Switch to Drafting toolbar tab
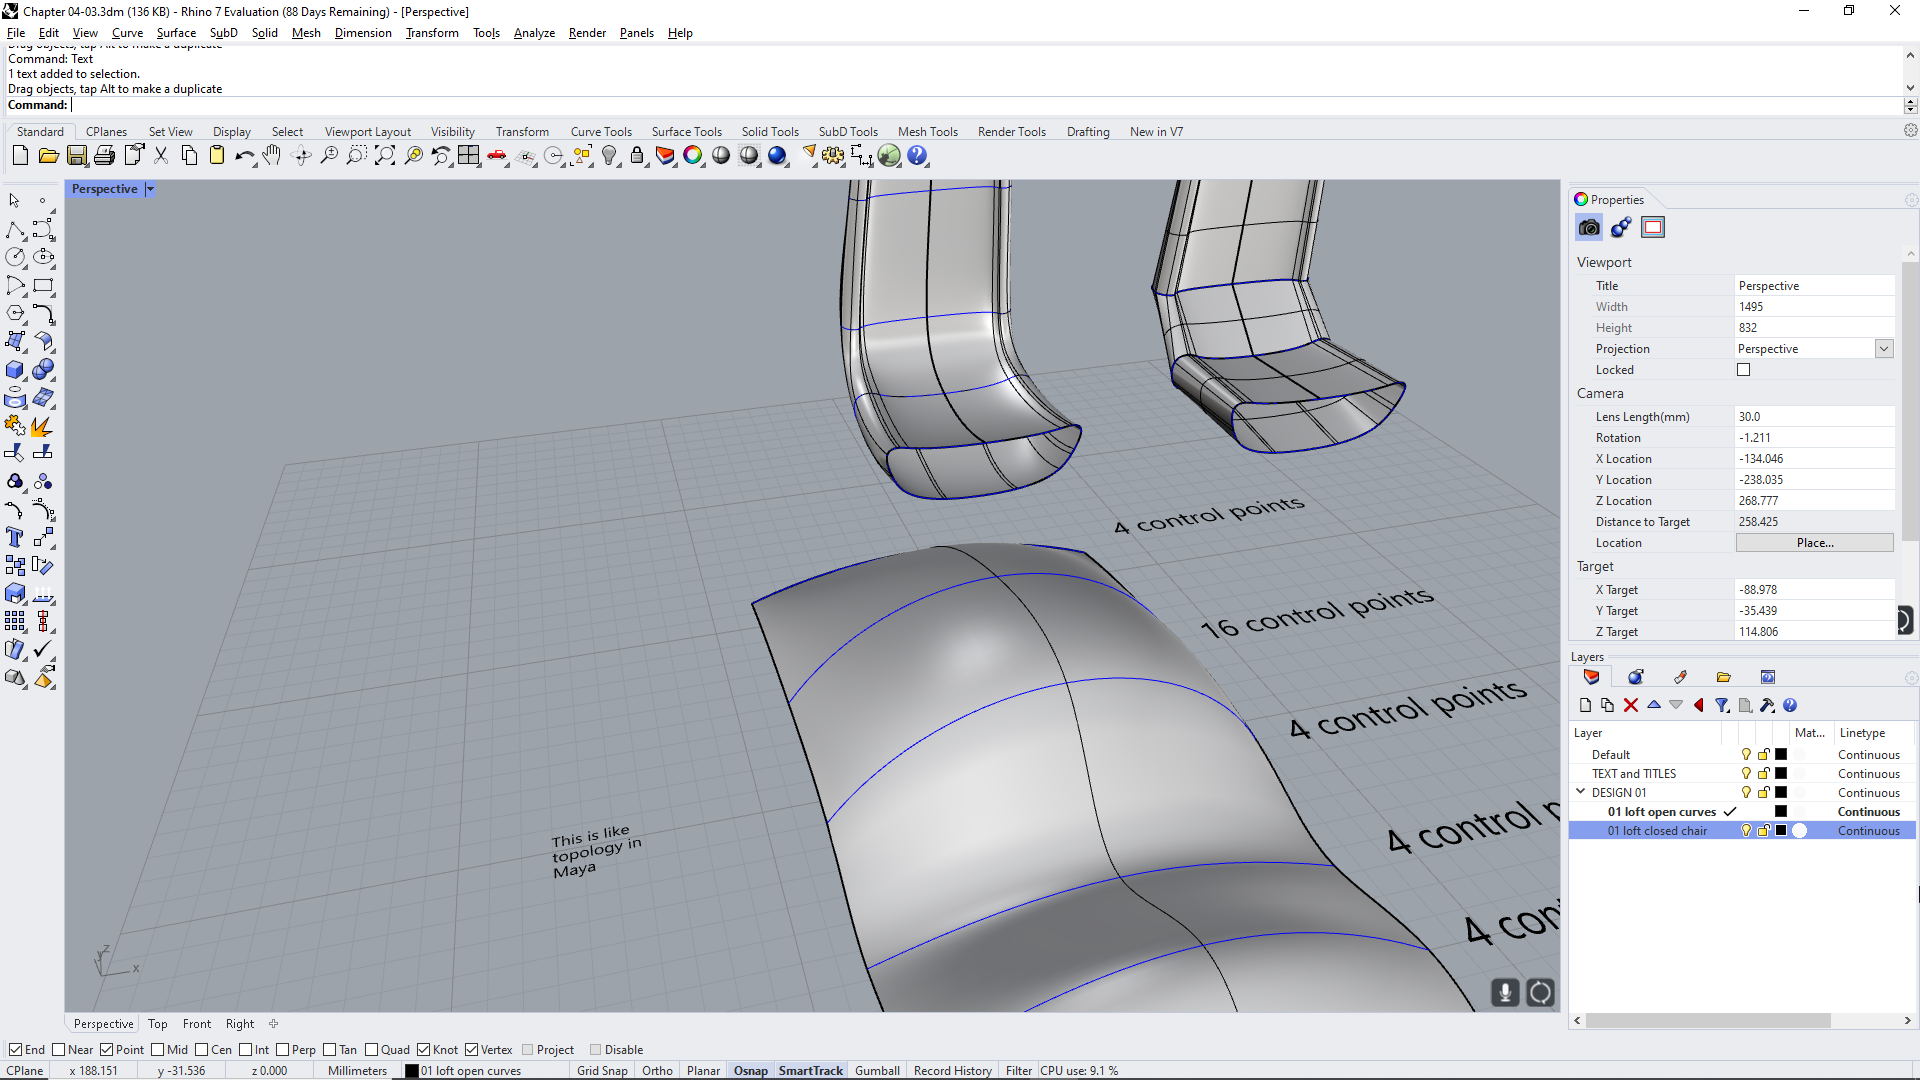 (1088, 132)
